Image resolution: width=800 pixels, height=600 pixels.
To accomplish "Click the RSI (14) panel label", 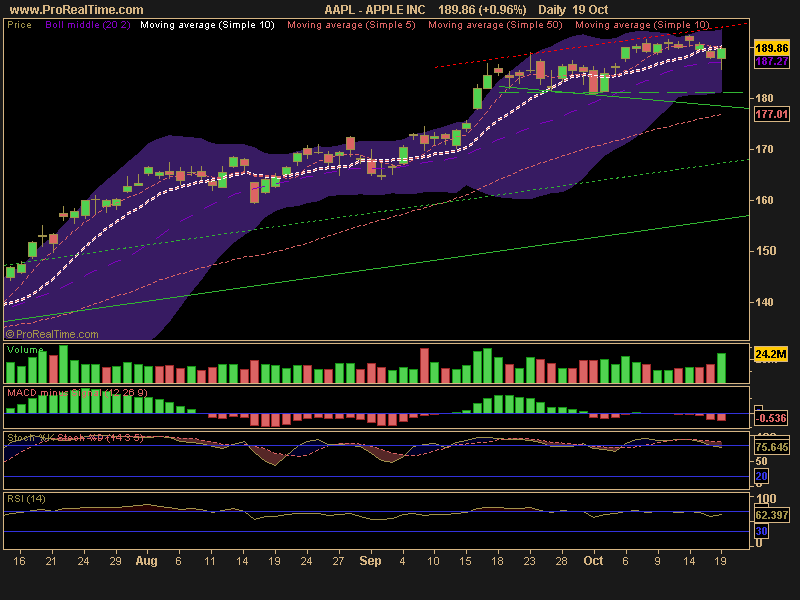I will [x=26, y=499].
